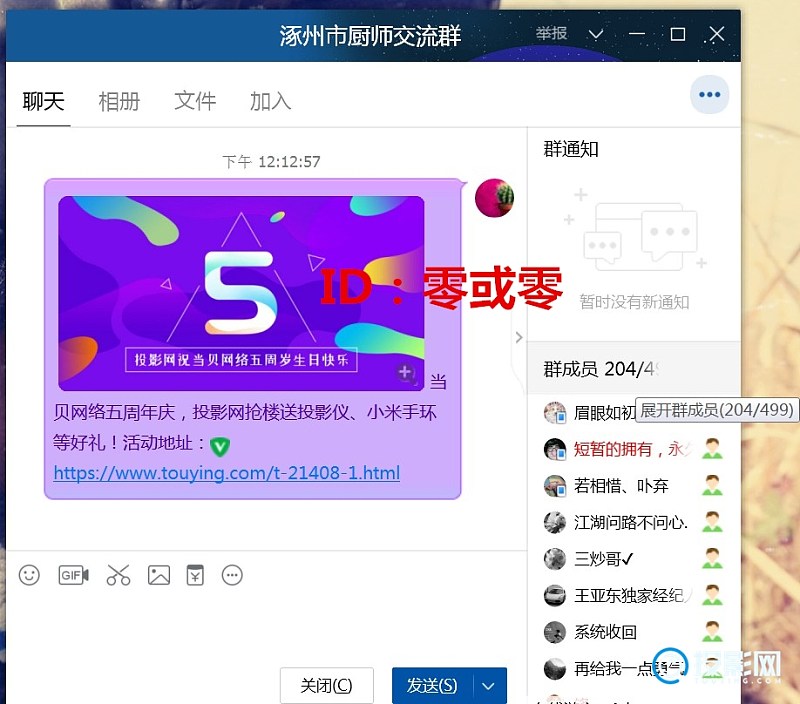The width and height of the screenshot is (800, 704).
Task: Open the title bar dropdown arrow menu
Action: [x=596, y=35]
